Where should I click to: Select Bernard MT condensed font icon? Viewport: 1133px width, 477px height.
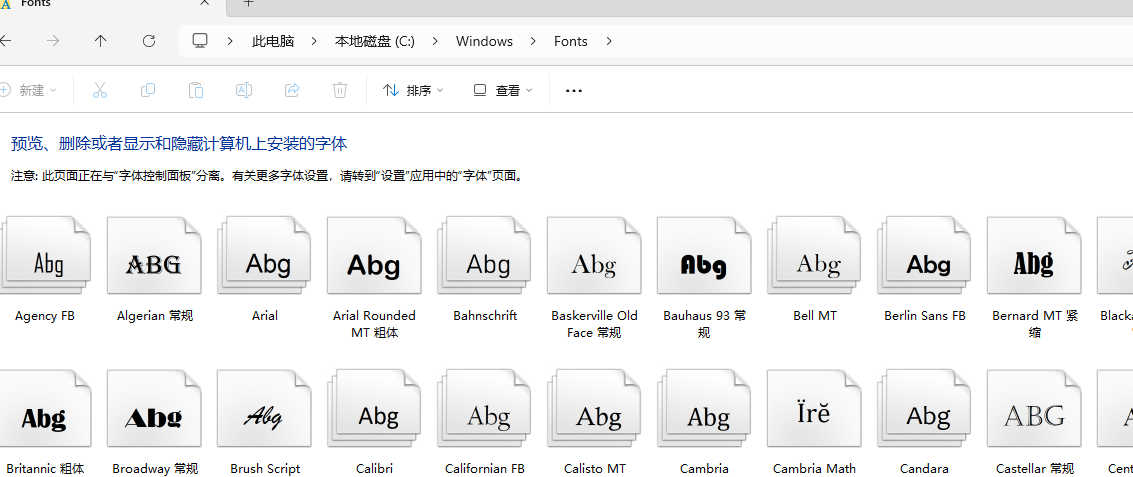pos(1034,257)
